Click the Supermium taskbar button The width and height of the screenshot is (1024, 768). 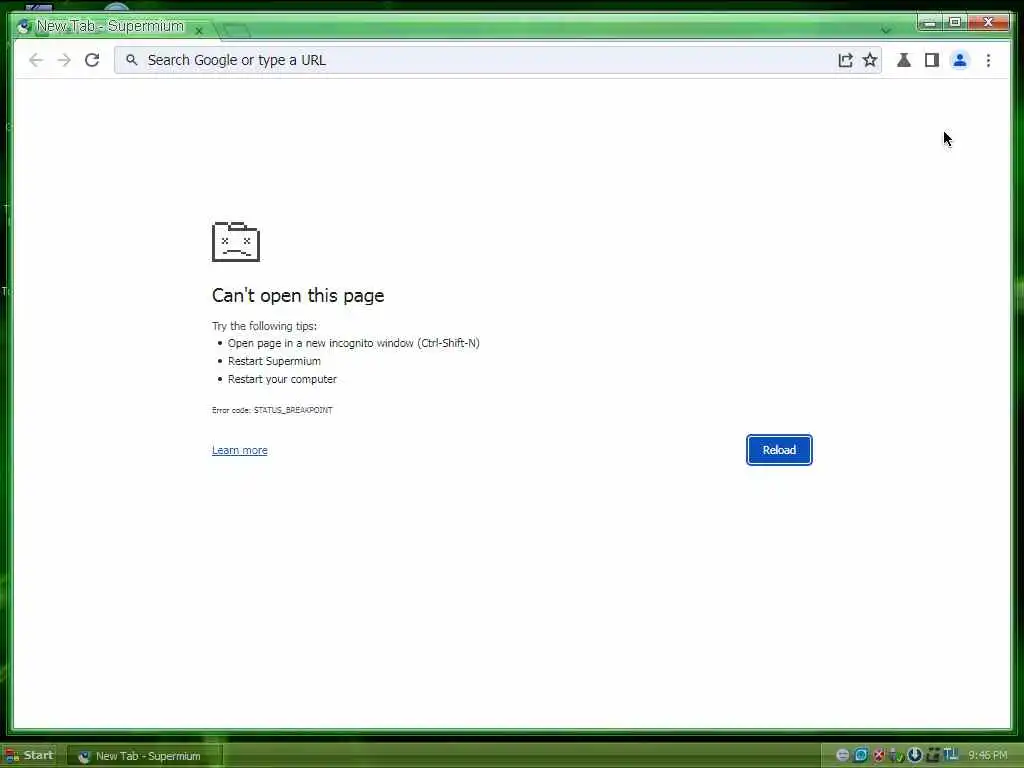[145, 756]
